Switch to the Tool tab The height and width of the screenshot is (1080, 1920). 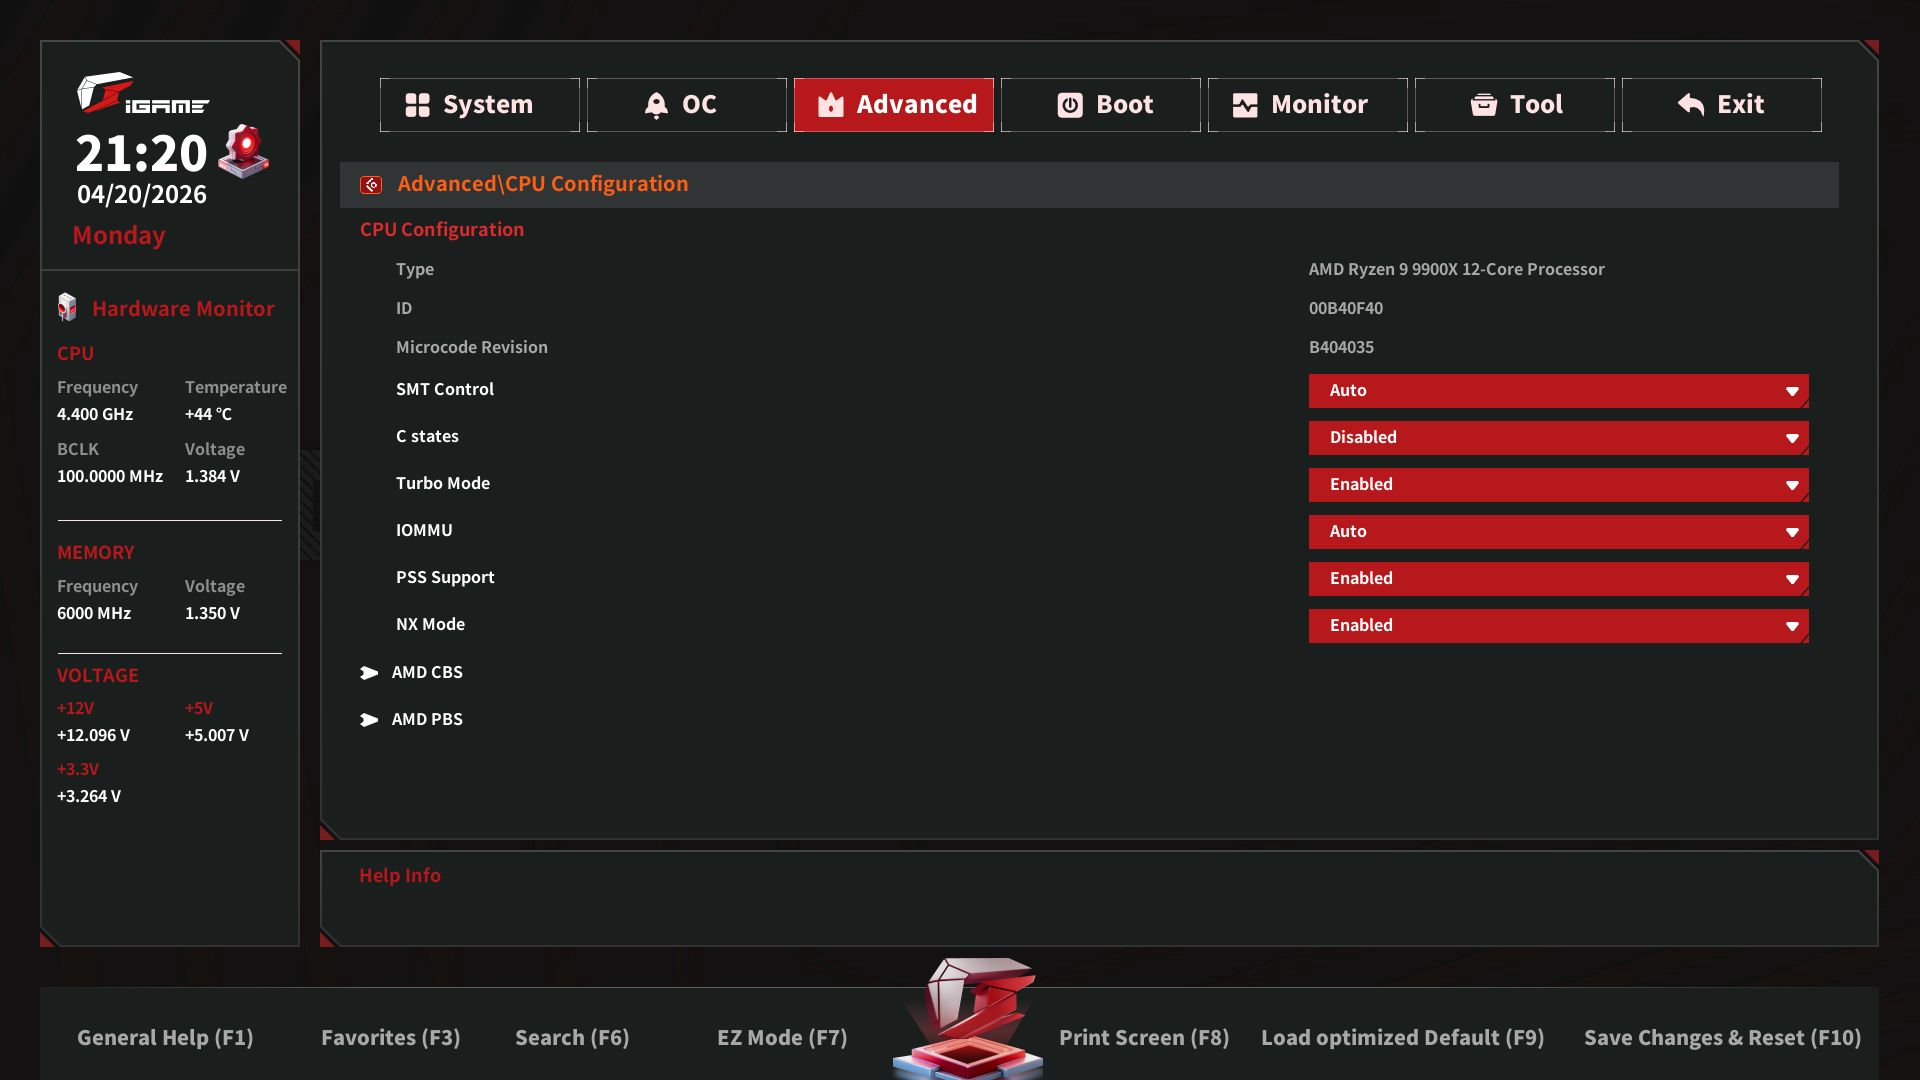(x=1515, y=105)
